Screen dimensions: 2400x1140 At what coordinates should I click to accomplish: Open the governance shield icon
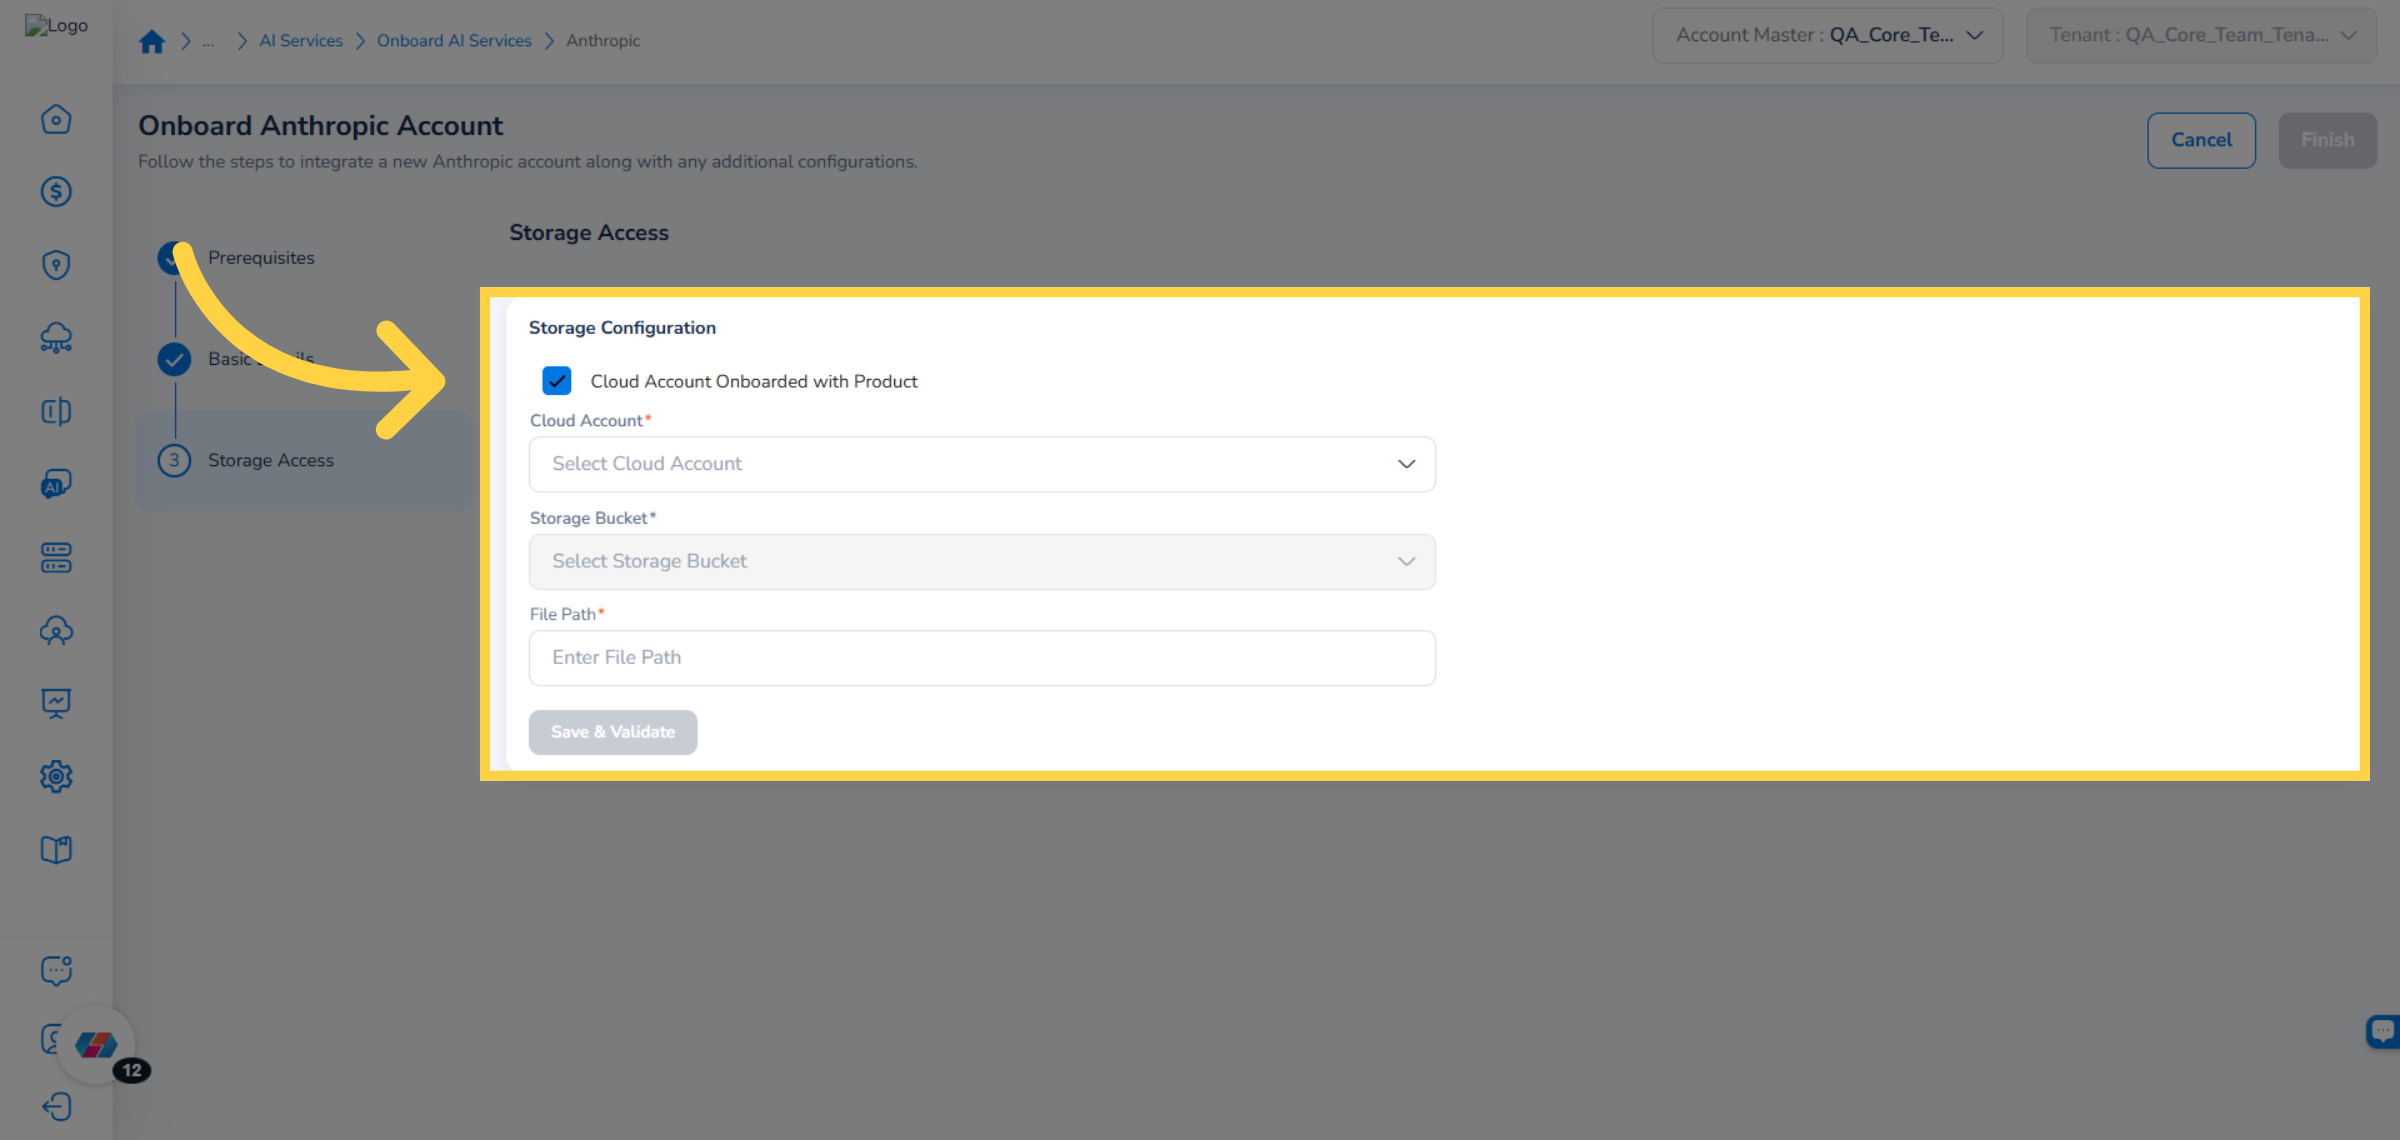[x=56, y=264]
